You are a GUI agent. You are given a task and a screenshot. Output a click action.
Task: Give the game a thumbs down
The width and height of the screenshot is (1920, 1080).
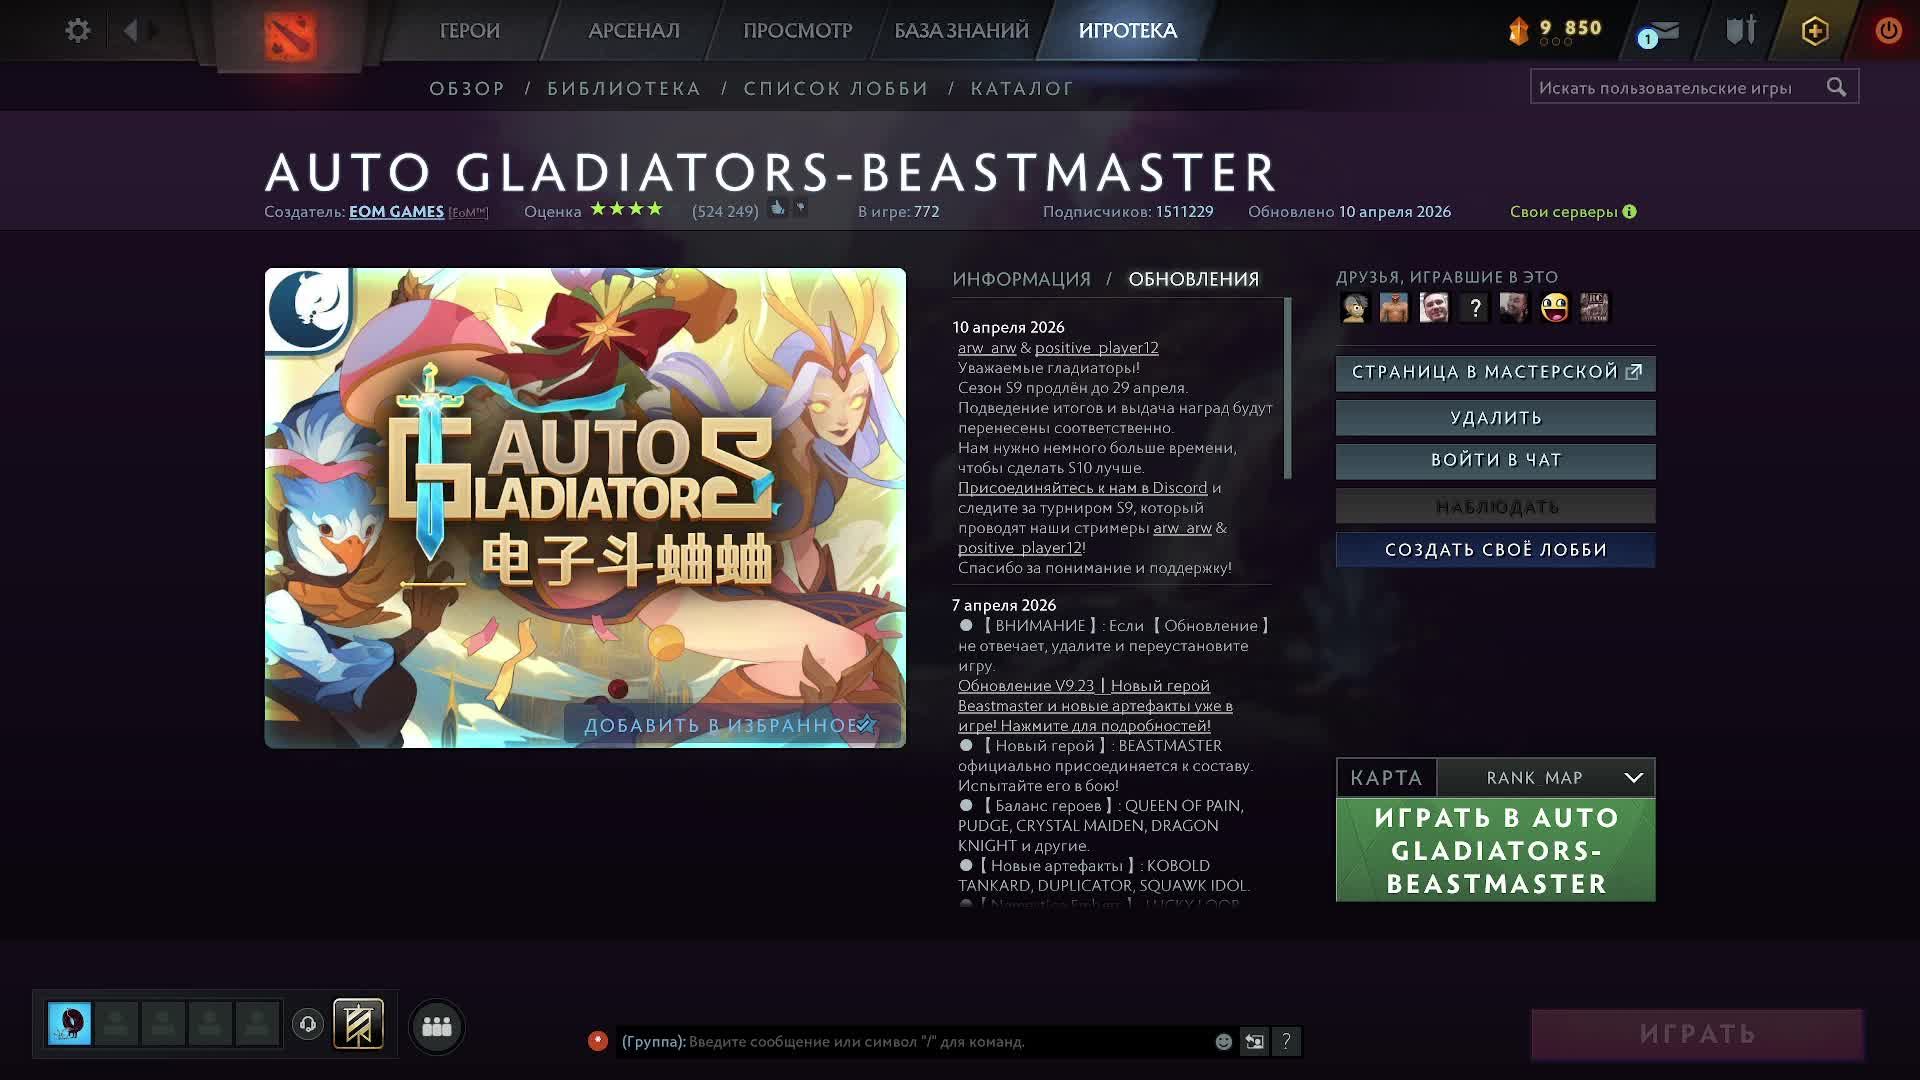[800, 207]
